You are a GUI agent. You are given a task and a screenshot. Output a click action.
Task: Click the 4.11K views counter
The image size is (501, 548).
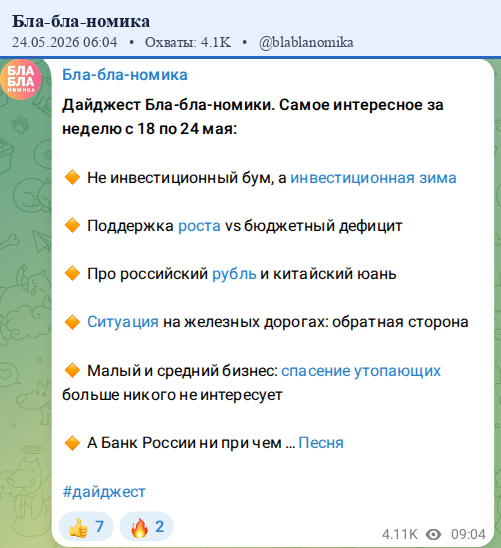[x=399, y=534]
